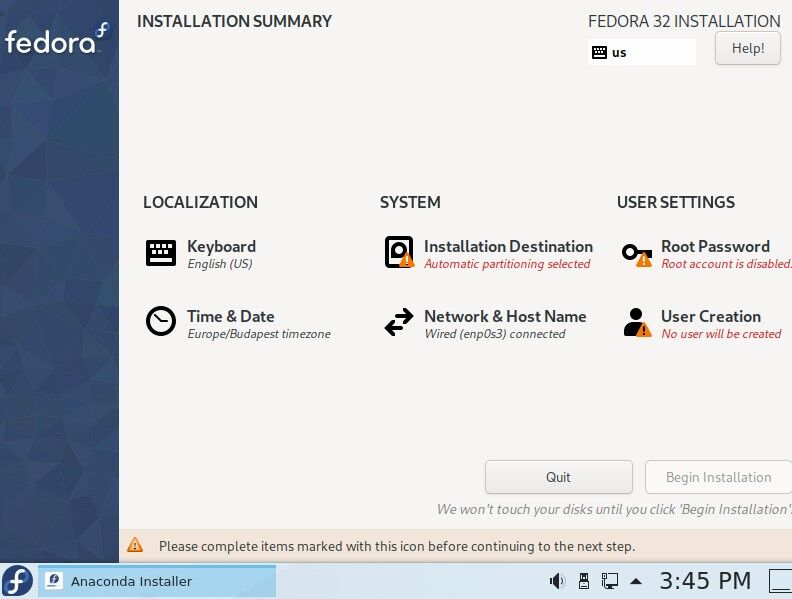Click 'Automatic partitioning selected' status text
The image size is (792, 599).
click(507, 264)
